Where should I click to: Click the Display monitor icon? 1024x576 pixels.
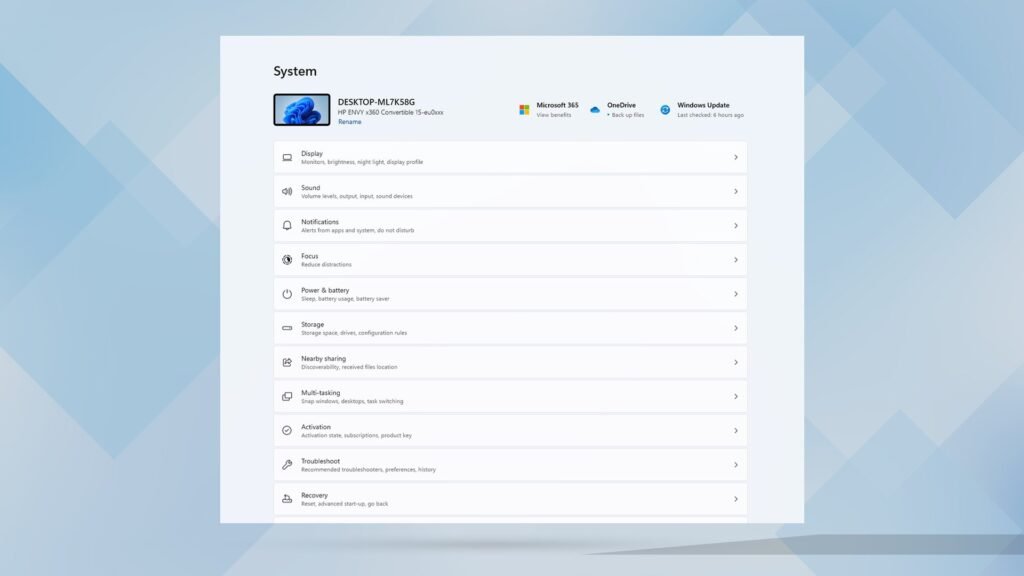(287, 157)
